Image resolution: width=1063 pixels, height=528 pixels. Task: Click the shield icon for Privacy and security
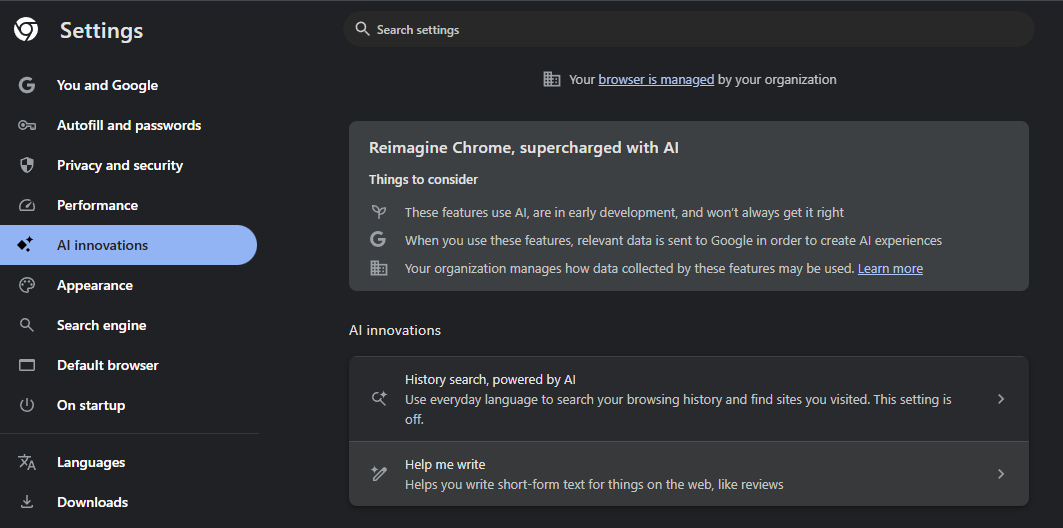pyautogui.click(x=26, y=165)
